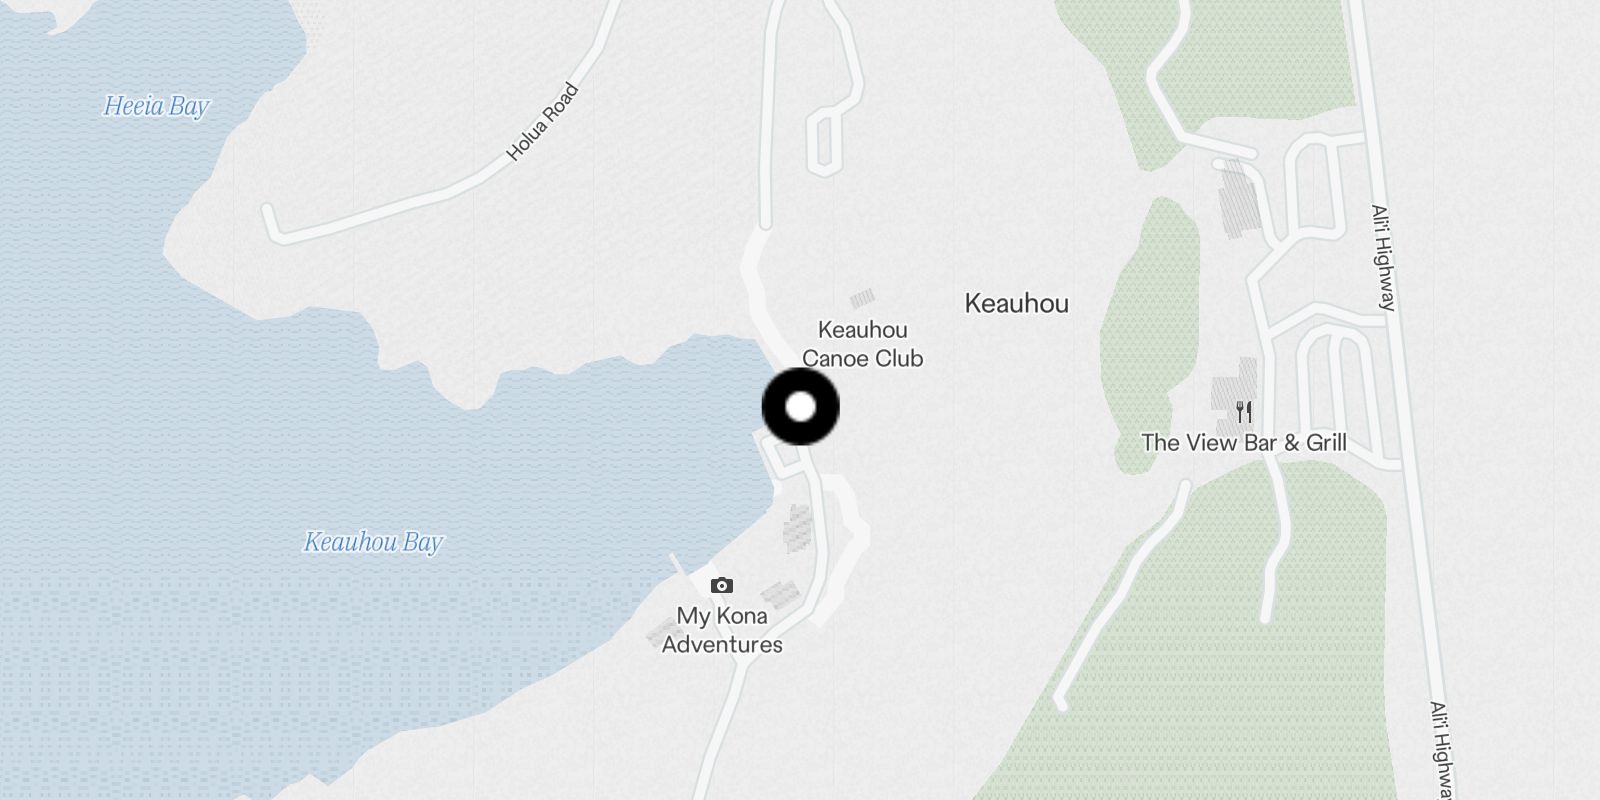
Task: Click the black circular location marker
Action: point(800,406)
